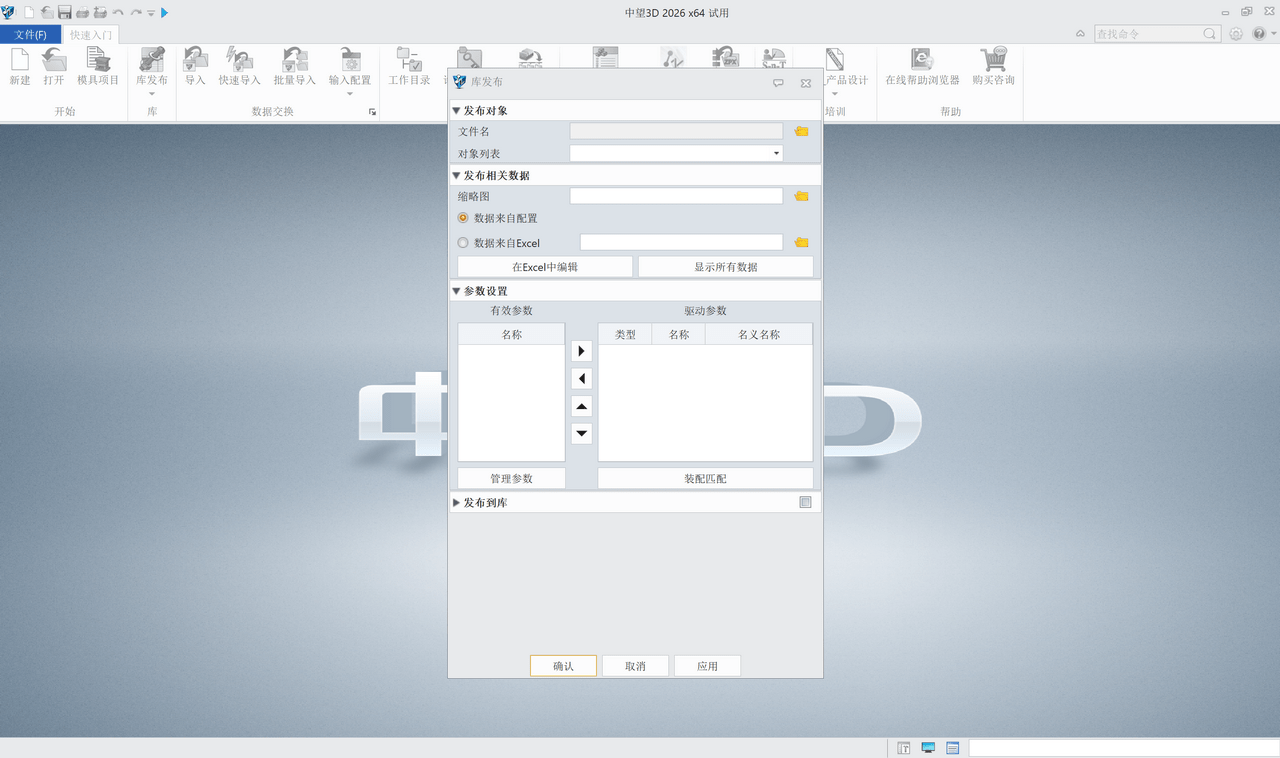Expand the 发布到库 section

coord(457,502)
